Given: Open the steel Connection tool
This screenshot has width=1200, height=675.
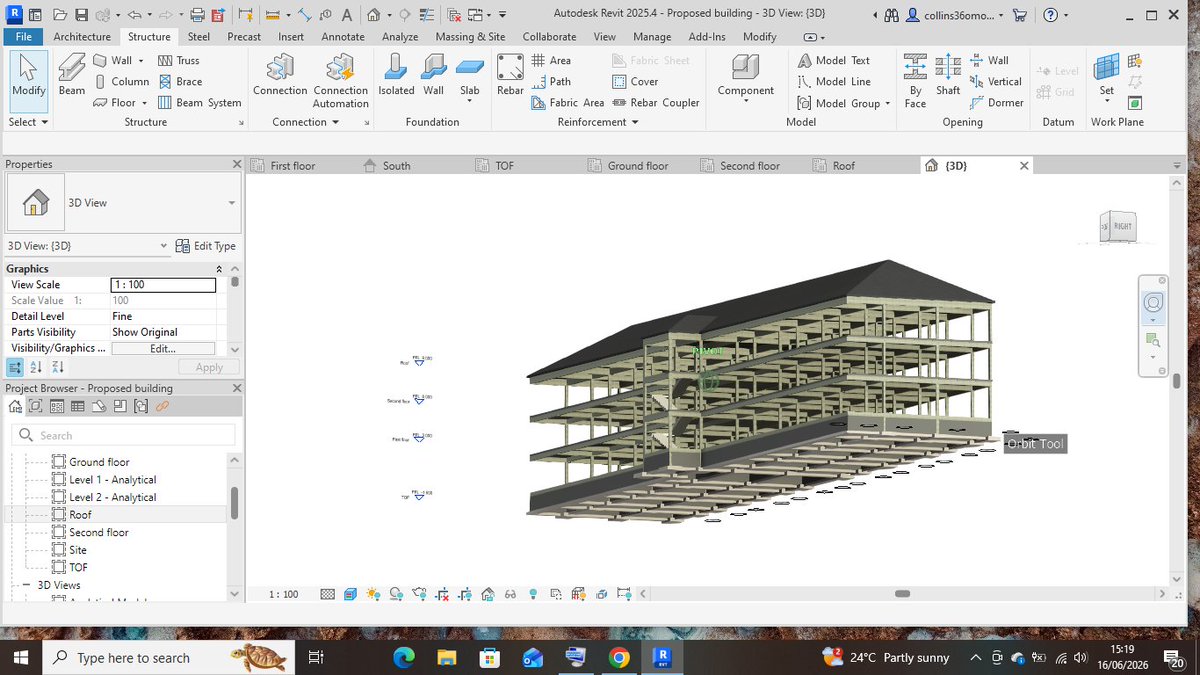Looking at the screenshot, I should [x=280, y=76].
